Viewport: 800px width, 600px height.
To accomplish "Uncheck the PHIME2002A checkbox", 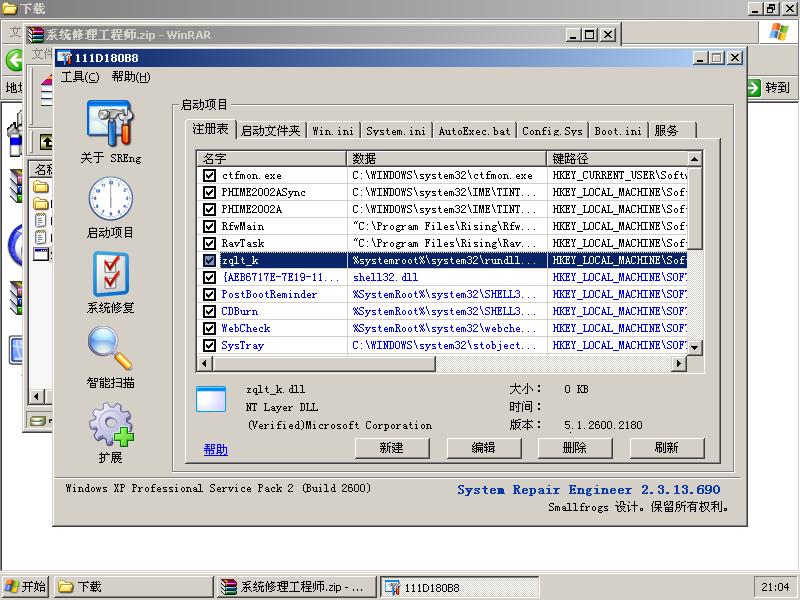I will 209,209.
